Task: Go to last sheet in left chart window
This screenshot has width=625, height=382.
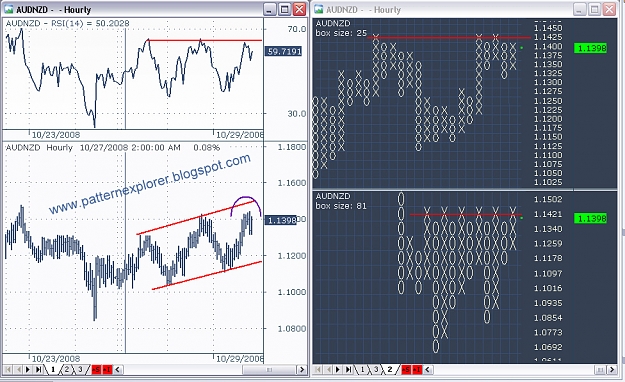Action: coord(38,370)
